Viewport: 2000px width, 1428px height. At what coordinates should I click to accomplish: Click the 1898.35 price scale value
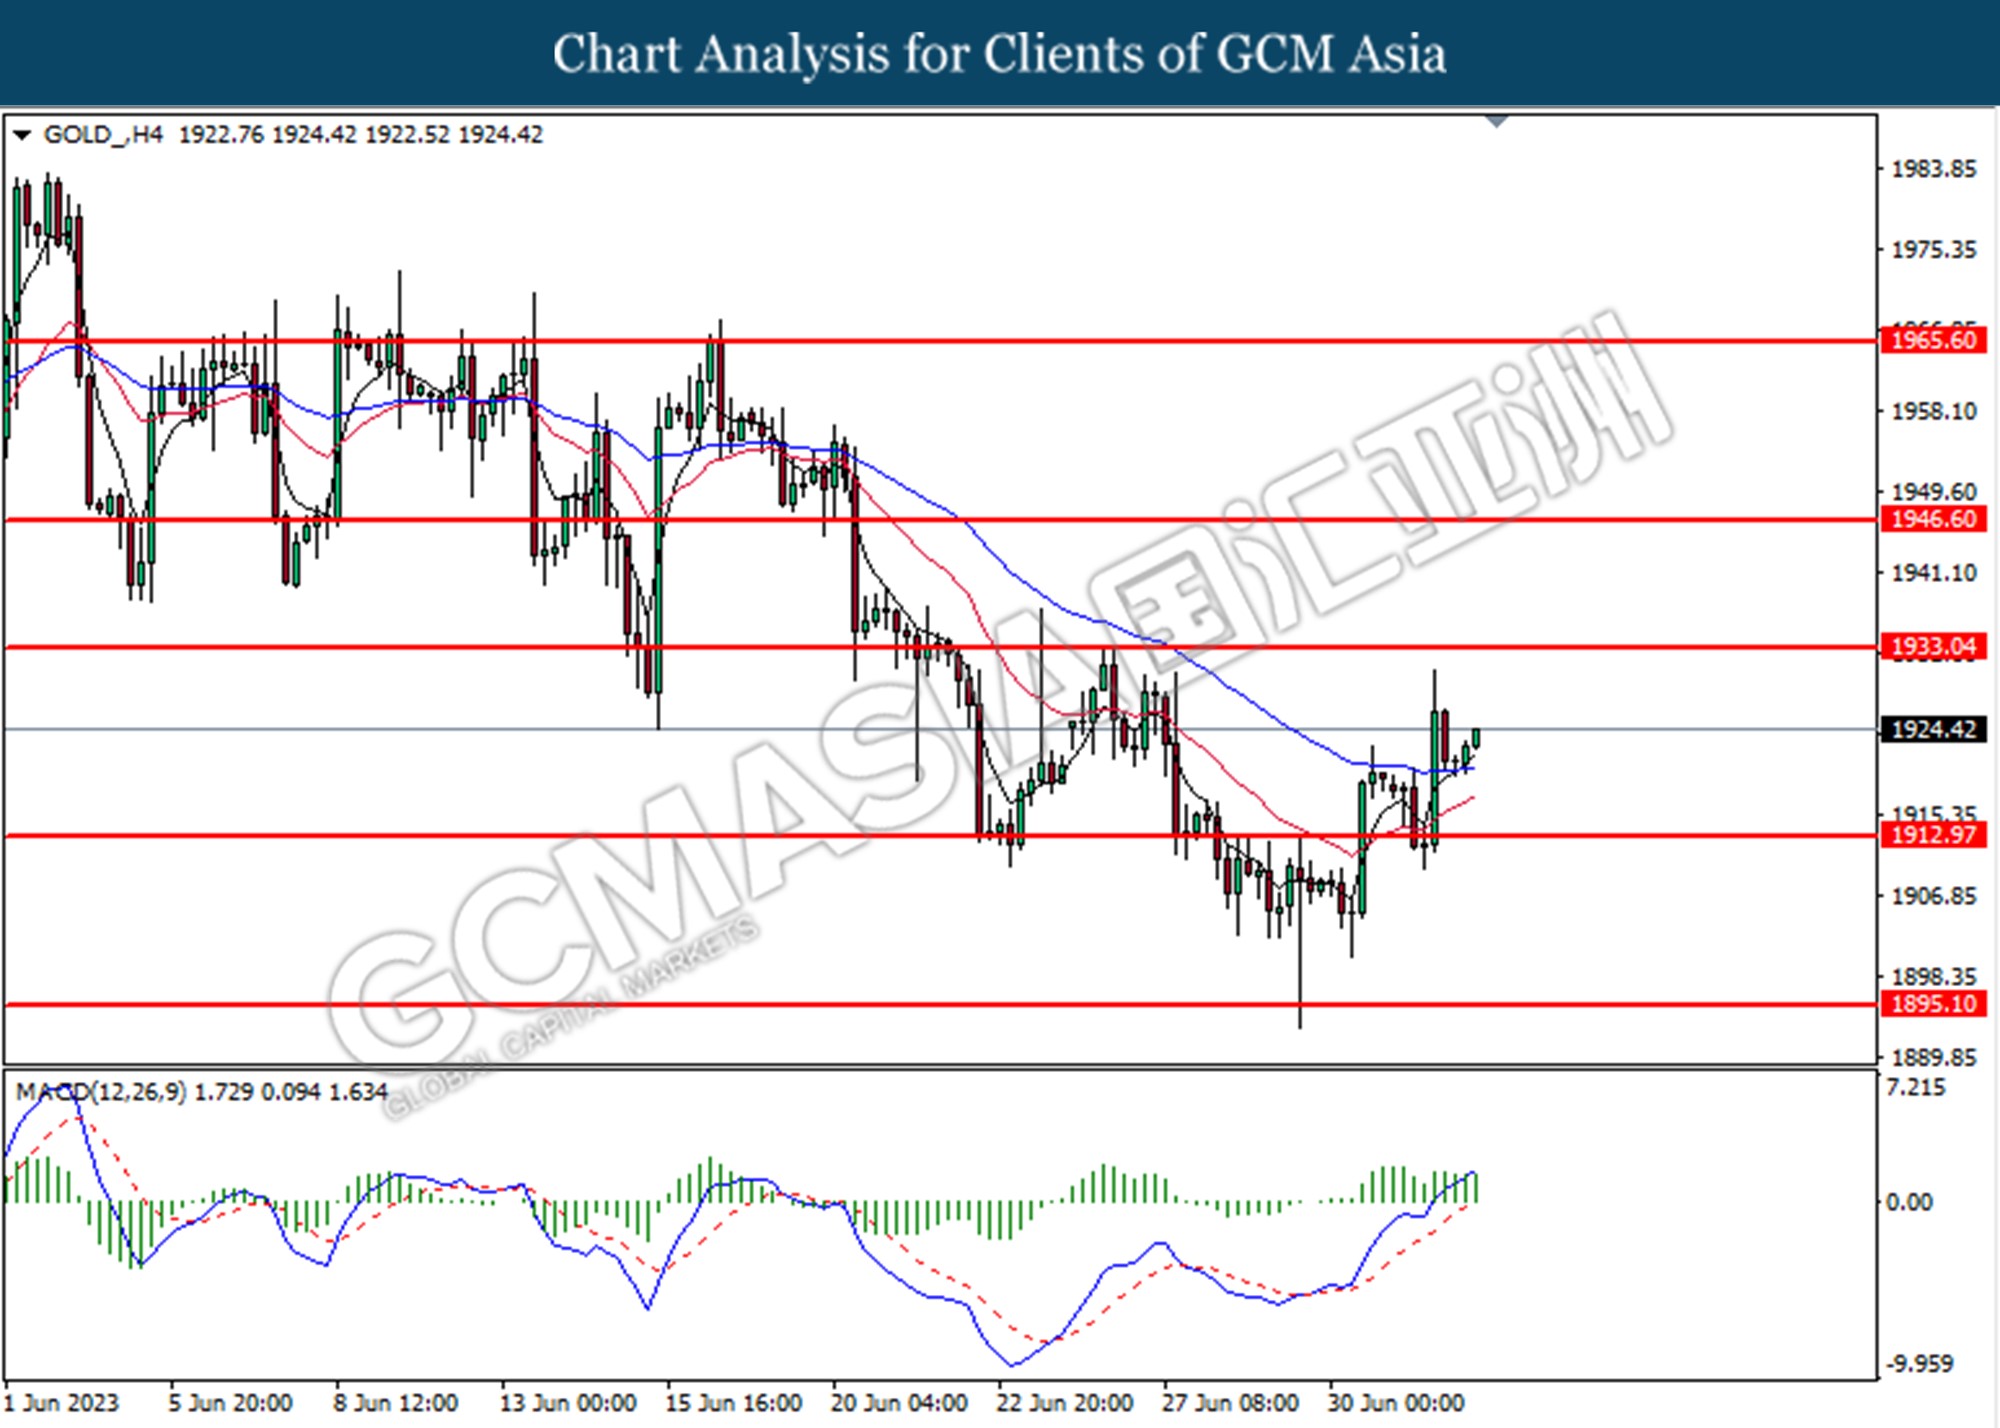[x=1934, y=976]
